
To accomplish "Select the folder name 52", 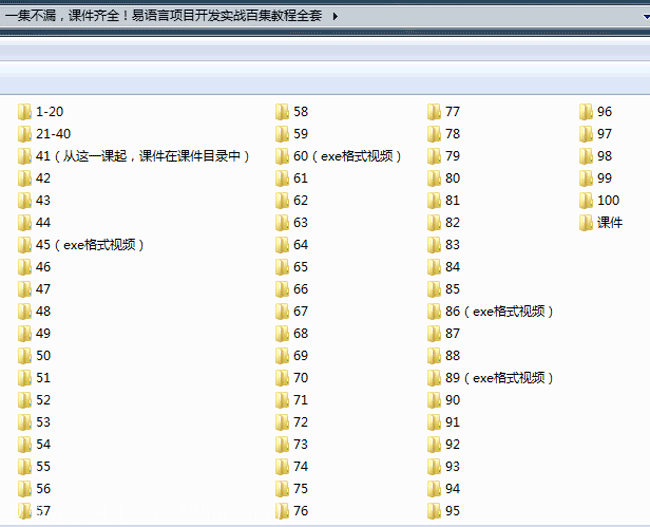I will [x=43, y=400].
